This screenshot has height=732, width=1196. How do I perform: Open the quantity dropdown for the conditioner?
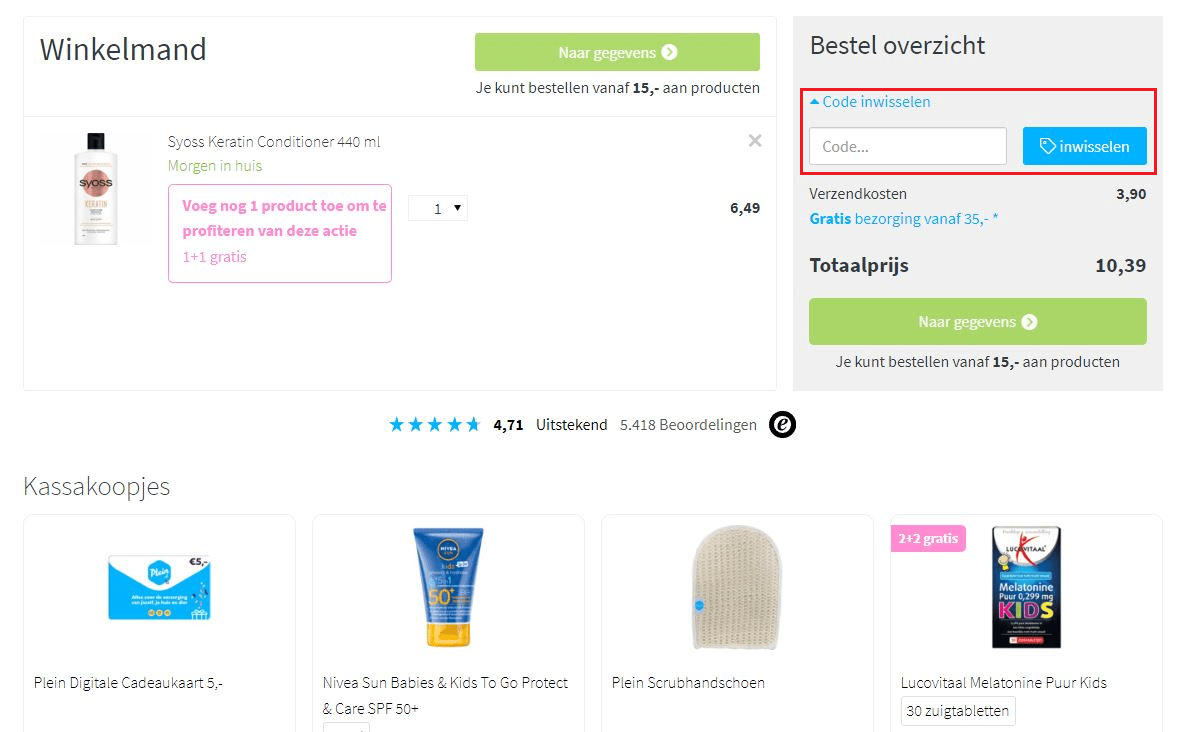[437, 207]
